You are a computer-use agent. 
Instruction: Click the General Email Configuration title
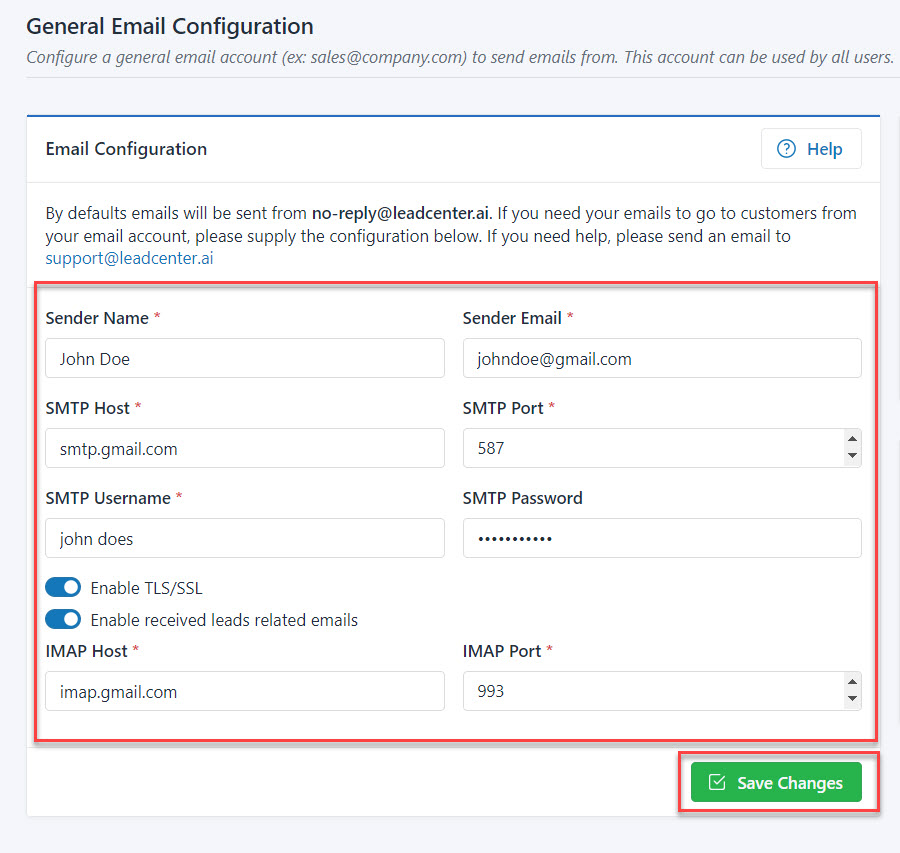(x=170, y=26)
